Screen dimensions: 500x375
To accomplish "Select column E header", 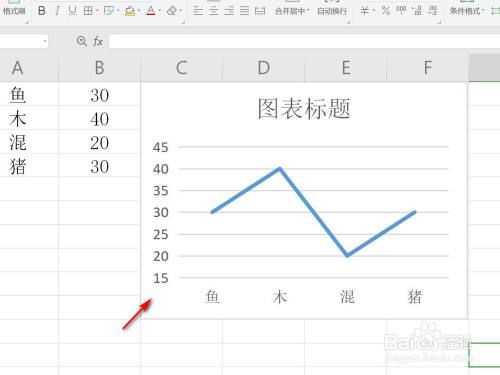I will (346, 68).
